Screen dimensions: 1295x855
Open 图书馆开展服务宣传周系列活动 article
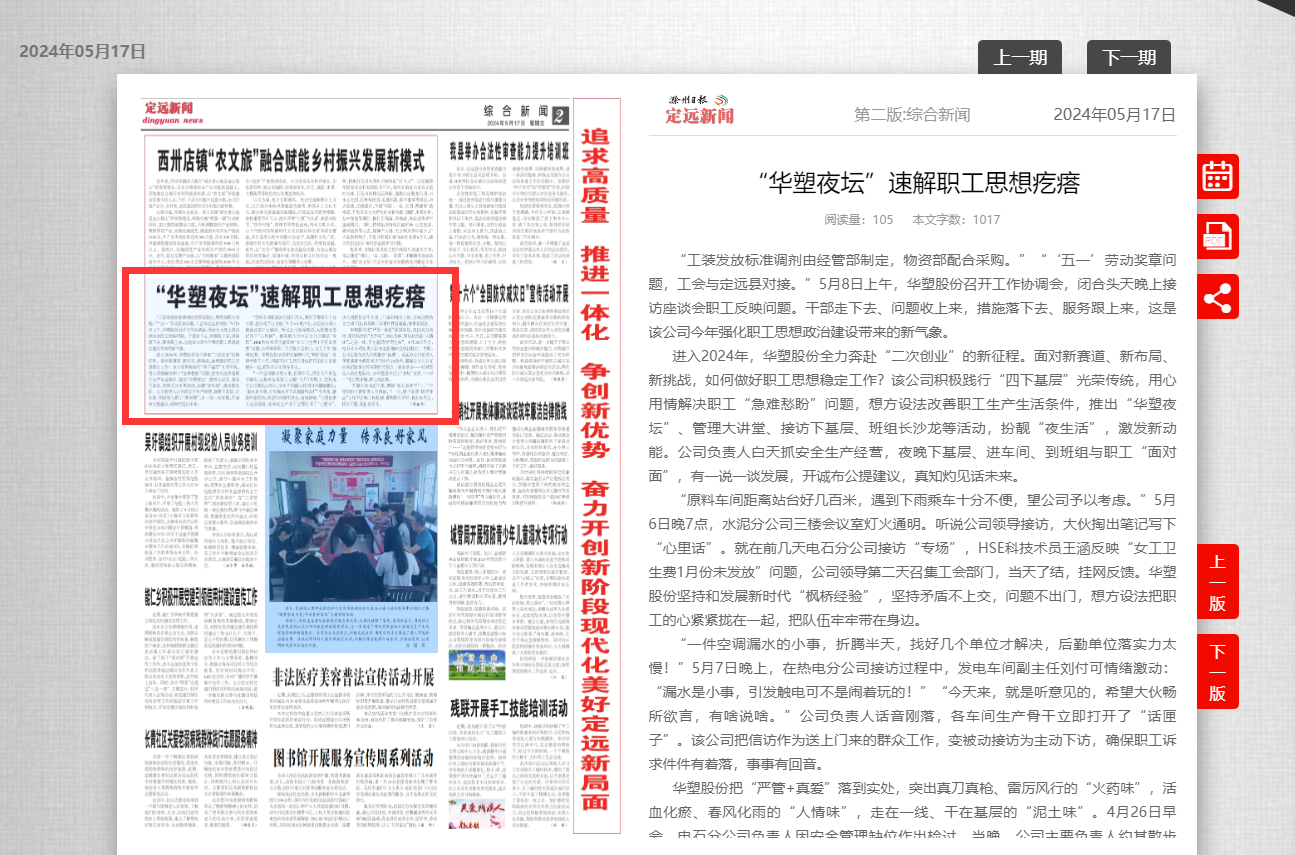point(353,756)
